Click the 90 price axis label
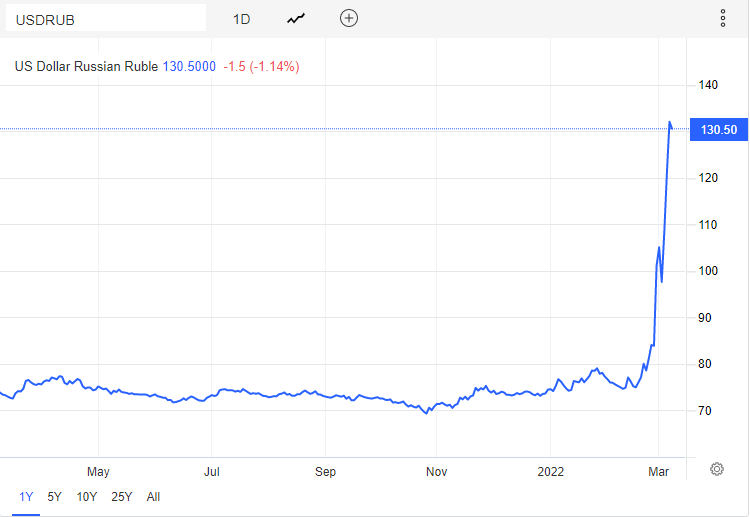 tap(705, 318)
